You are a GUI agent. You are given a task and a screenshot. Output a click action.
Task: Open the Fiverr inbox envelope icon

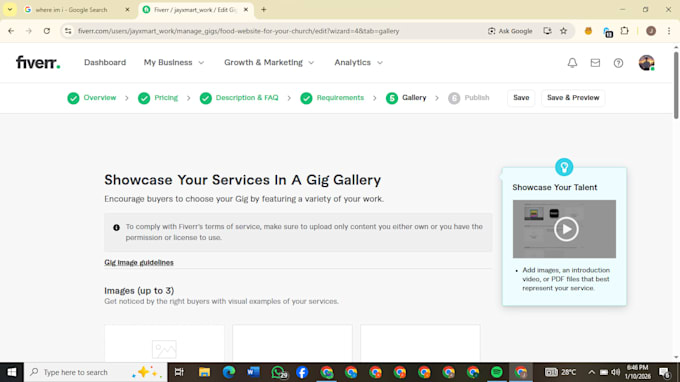point(595,63)
